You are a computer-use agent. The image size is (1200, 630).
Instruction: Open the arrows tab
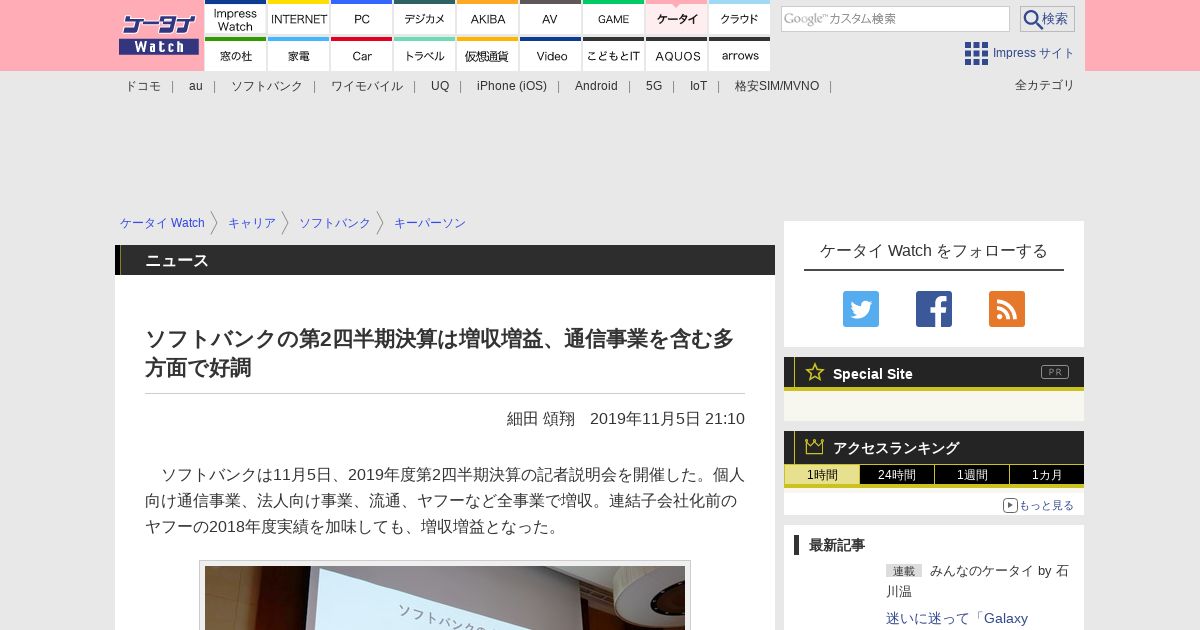click(x=740, y=54)
